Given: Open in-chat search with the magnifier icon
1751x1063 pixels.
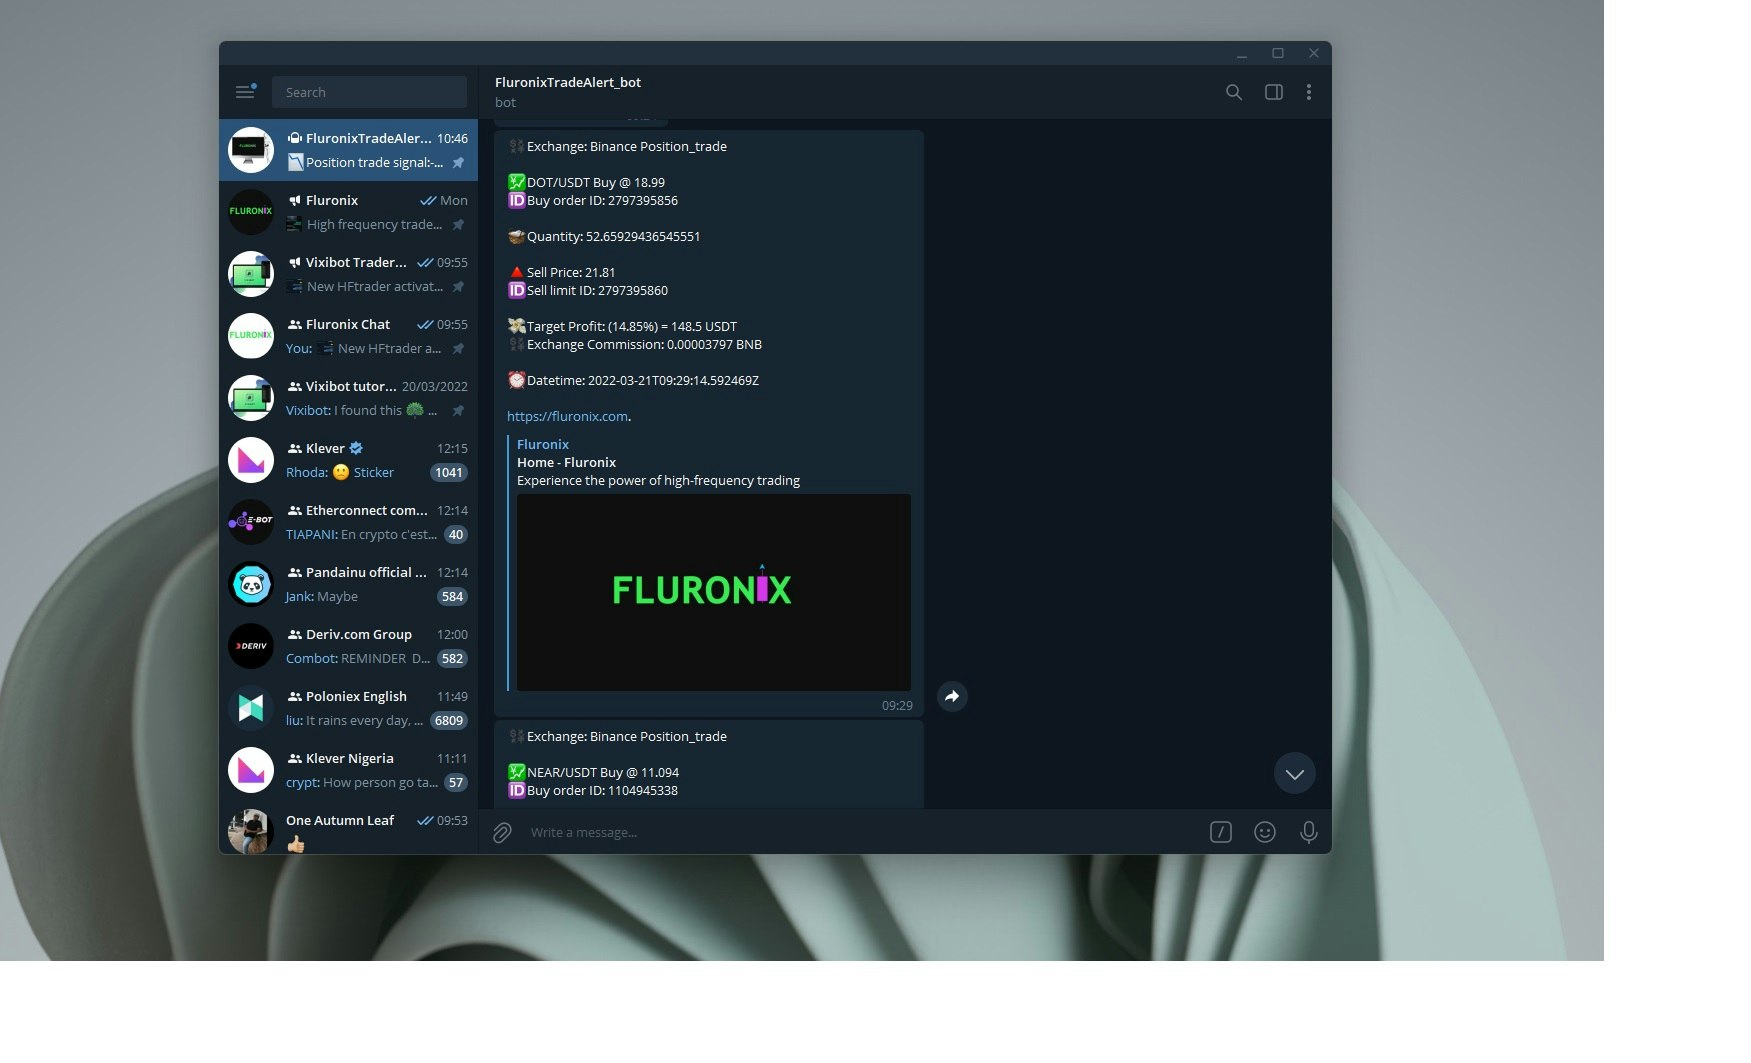Looking at the screenshot, I should click(x=1233, y=91).
